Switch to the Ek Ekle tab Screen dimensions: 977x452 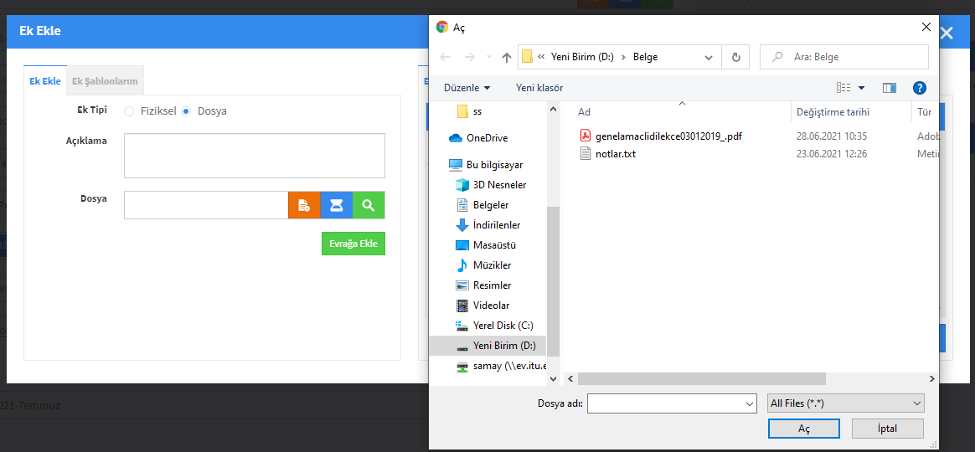click(x=45, y=81)
